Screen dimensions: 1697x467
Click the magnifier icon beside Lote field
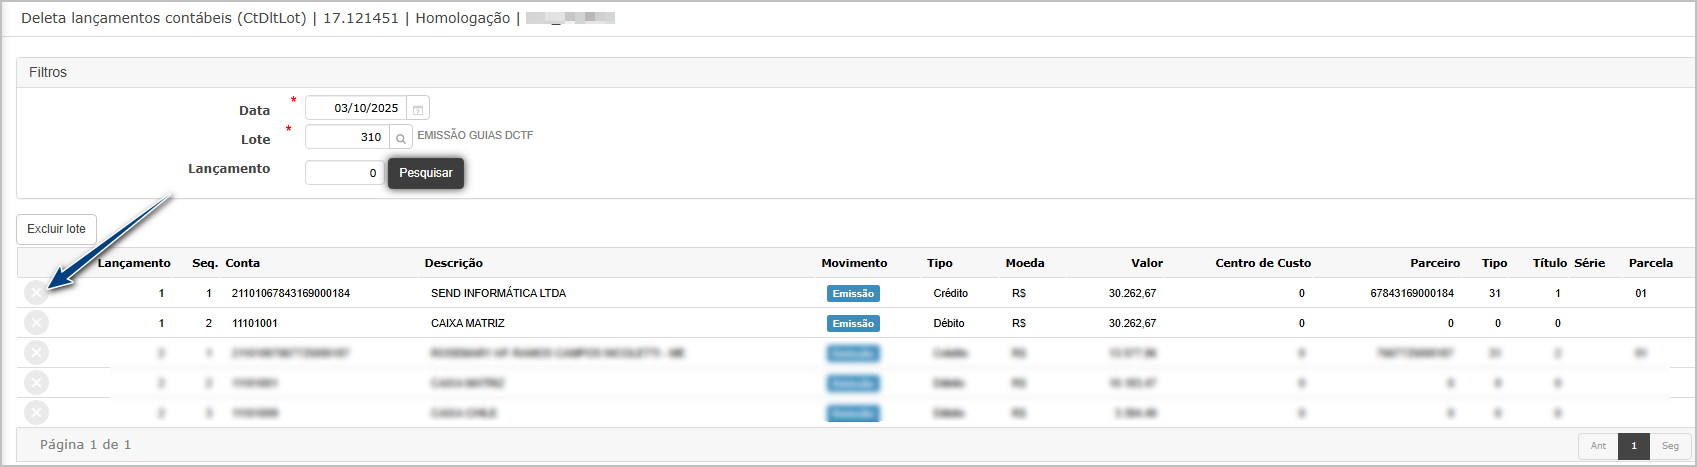400,138
